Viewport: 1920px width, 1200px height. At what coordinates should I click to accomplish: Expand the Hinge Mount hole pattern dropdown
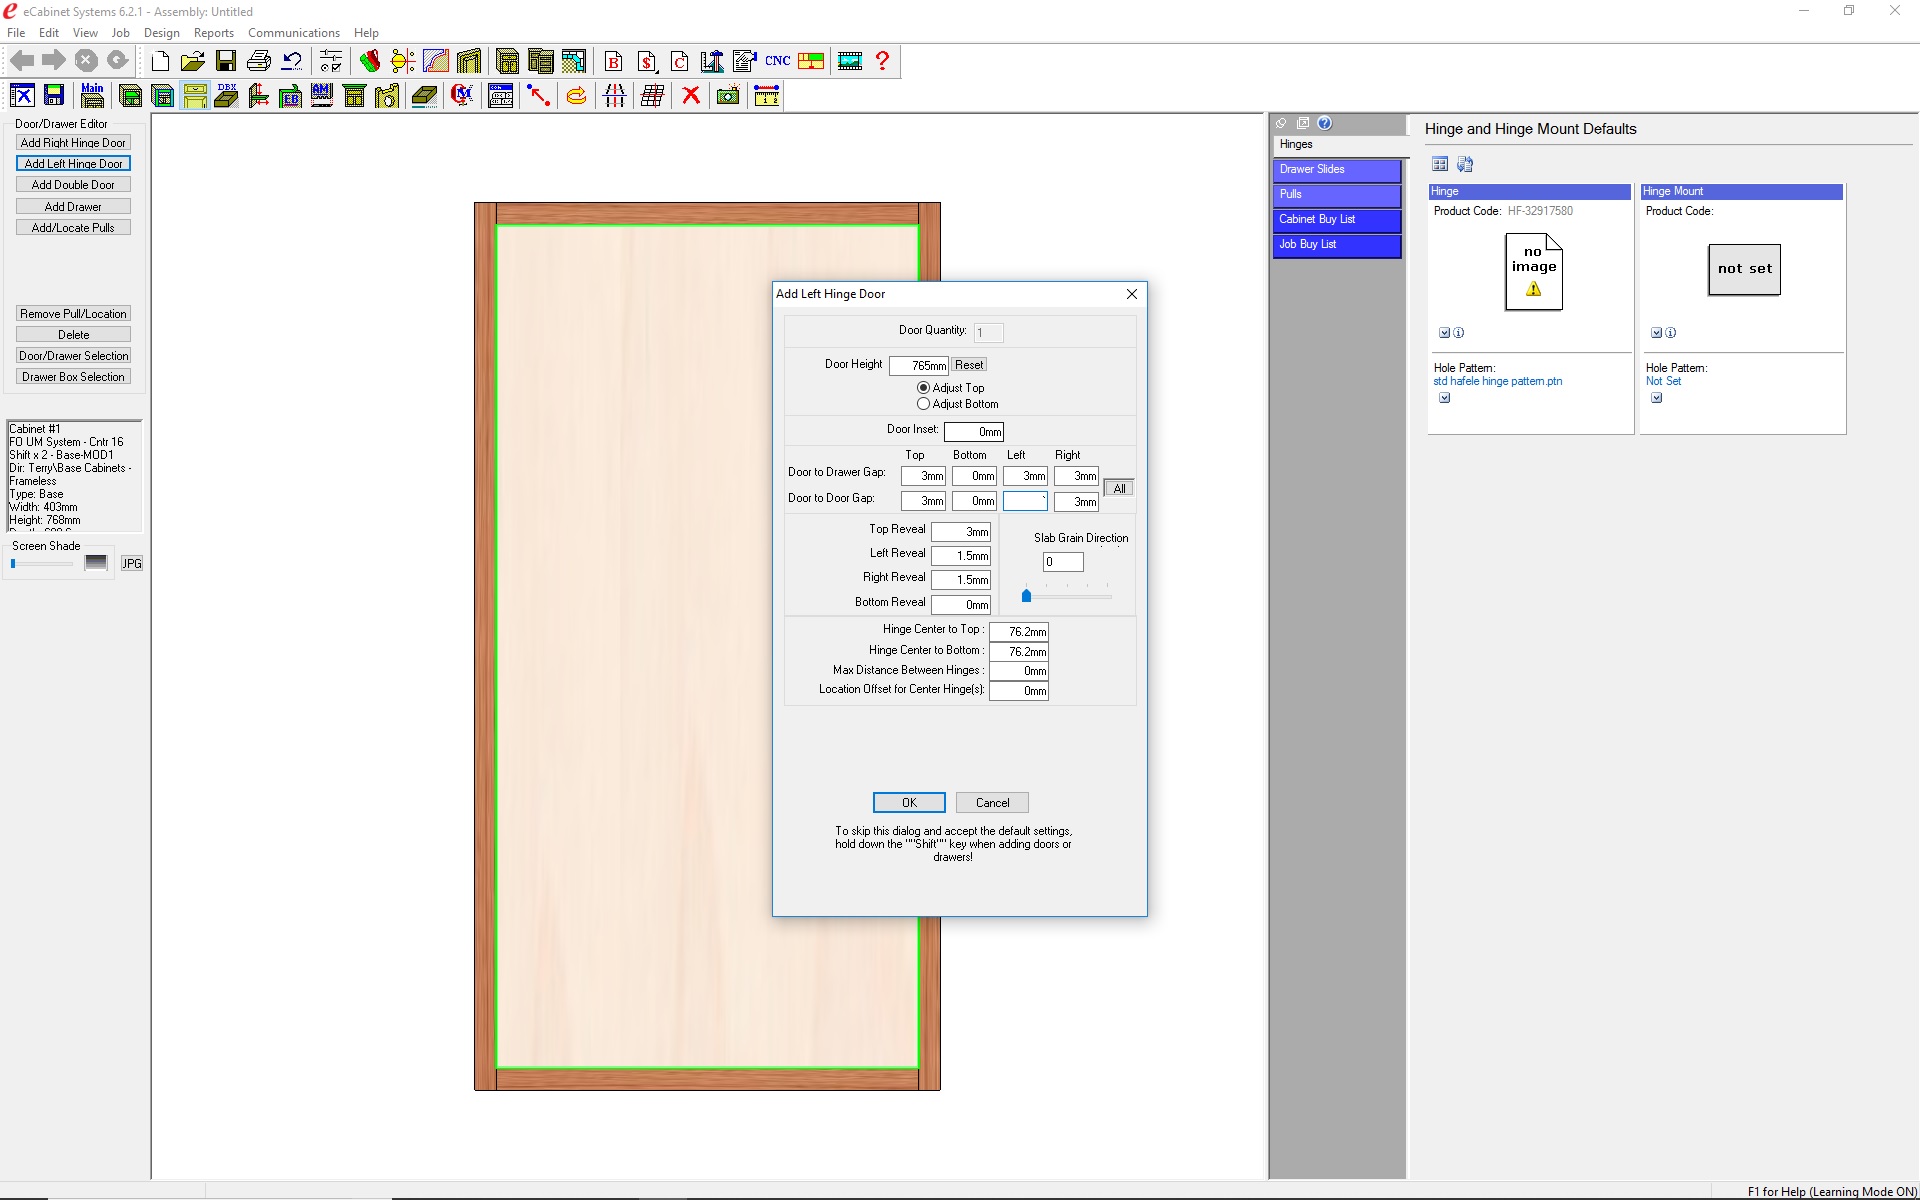tap(1656, 398)
